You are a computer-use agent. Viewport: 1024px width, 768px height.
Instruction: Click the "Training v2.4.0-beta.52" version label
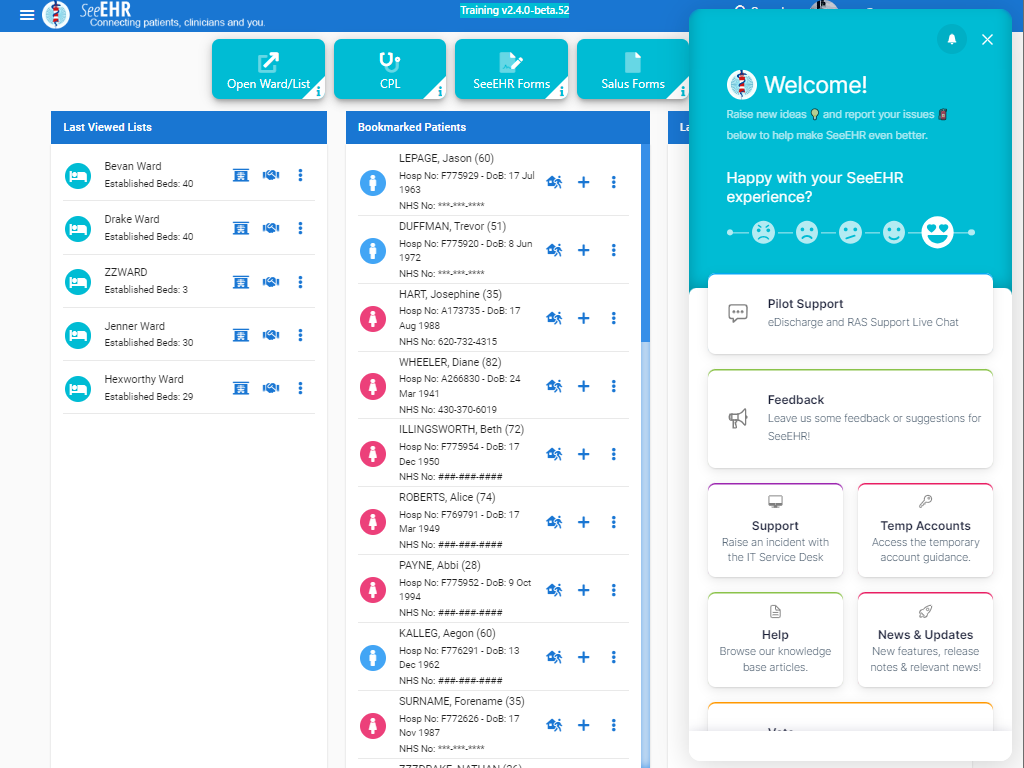[x=515, y=10]
